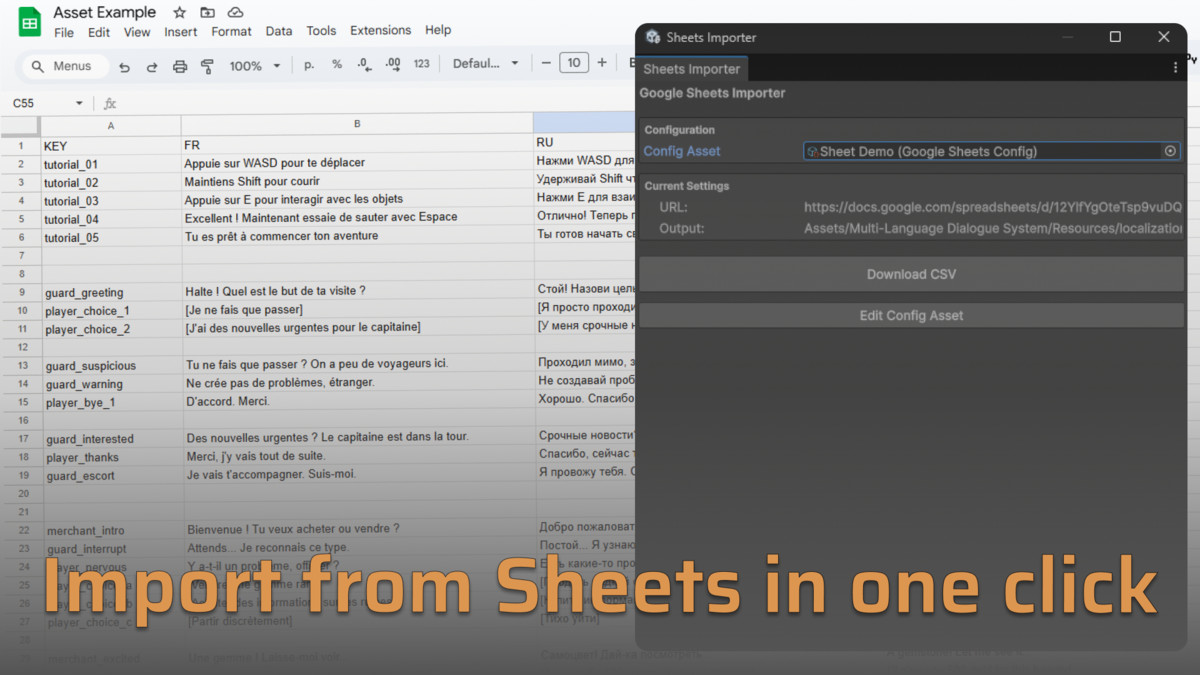
Task: Increase decimal places
Action: [x=393, y=64]
